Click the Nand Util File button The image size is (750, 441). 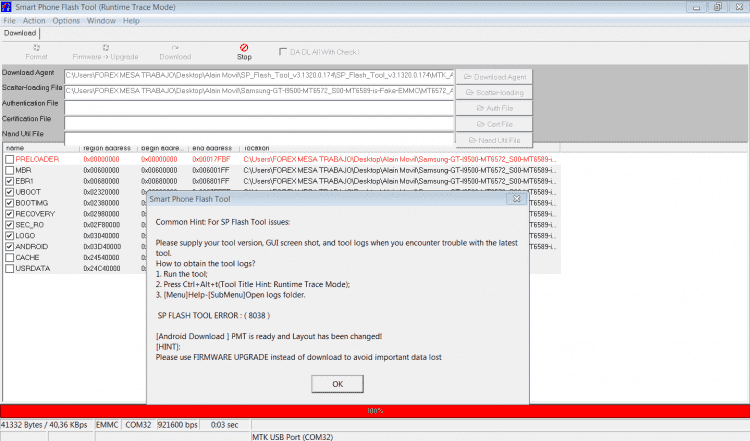click(494, 140)
